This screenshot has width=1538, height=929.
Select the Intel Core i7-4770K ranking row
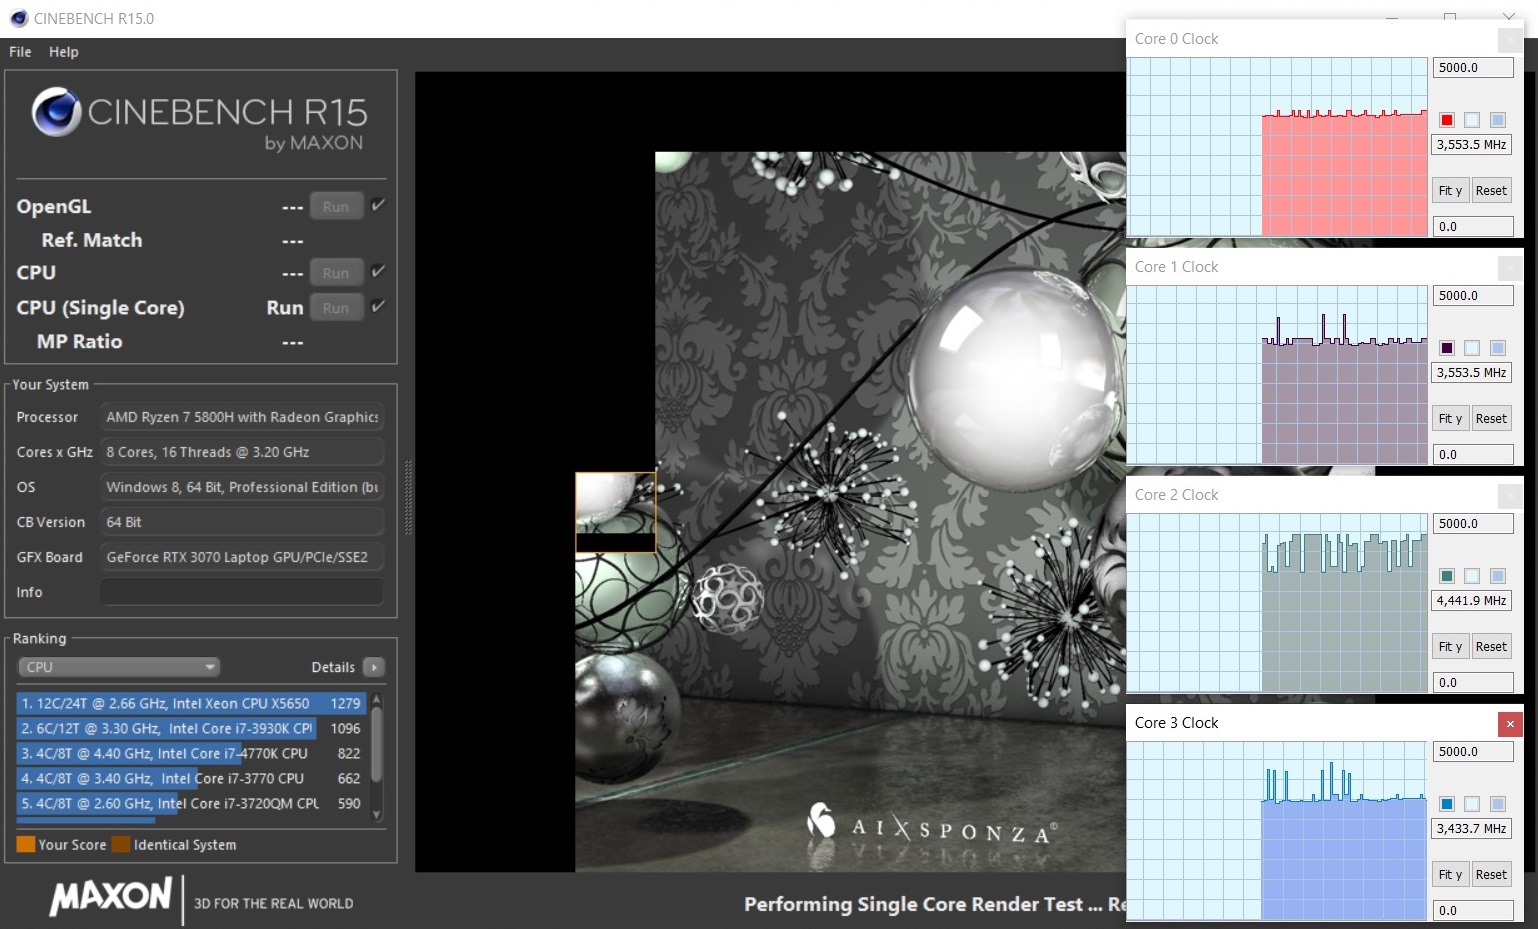pos(191,753)
